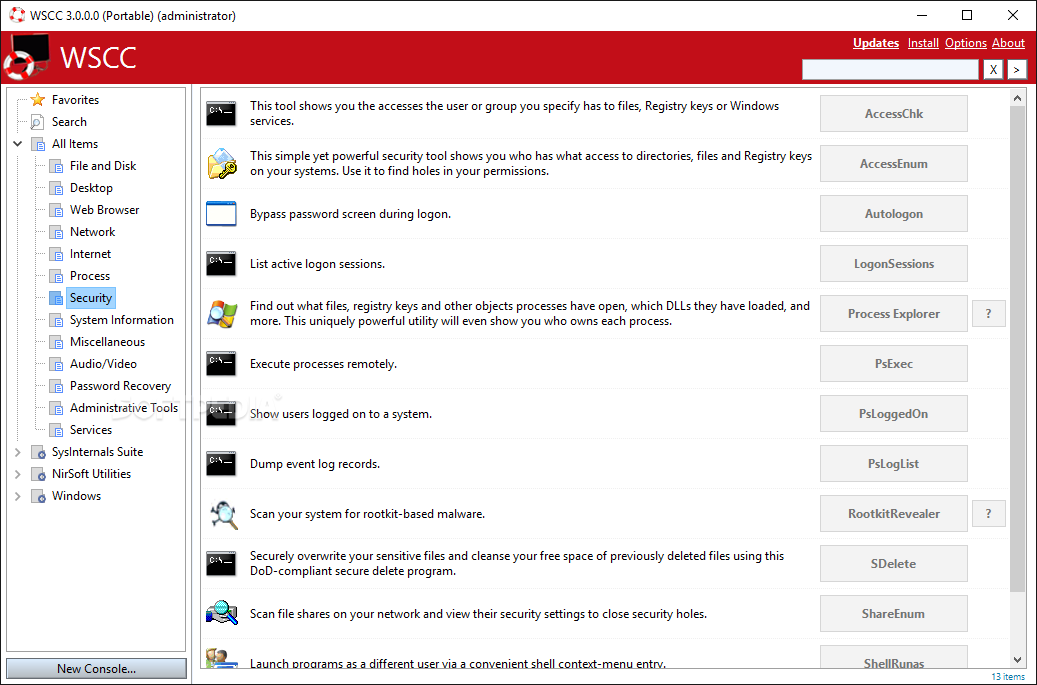Click the AccessChk command prompt icon
1037x685 pixels.
pos(221,113)
